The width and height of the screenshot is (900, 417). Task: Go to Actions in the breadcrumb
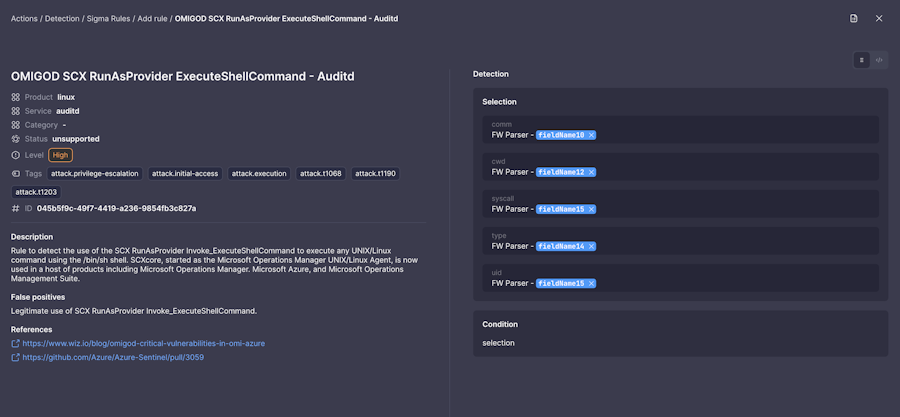click(24, 19)
